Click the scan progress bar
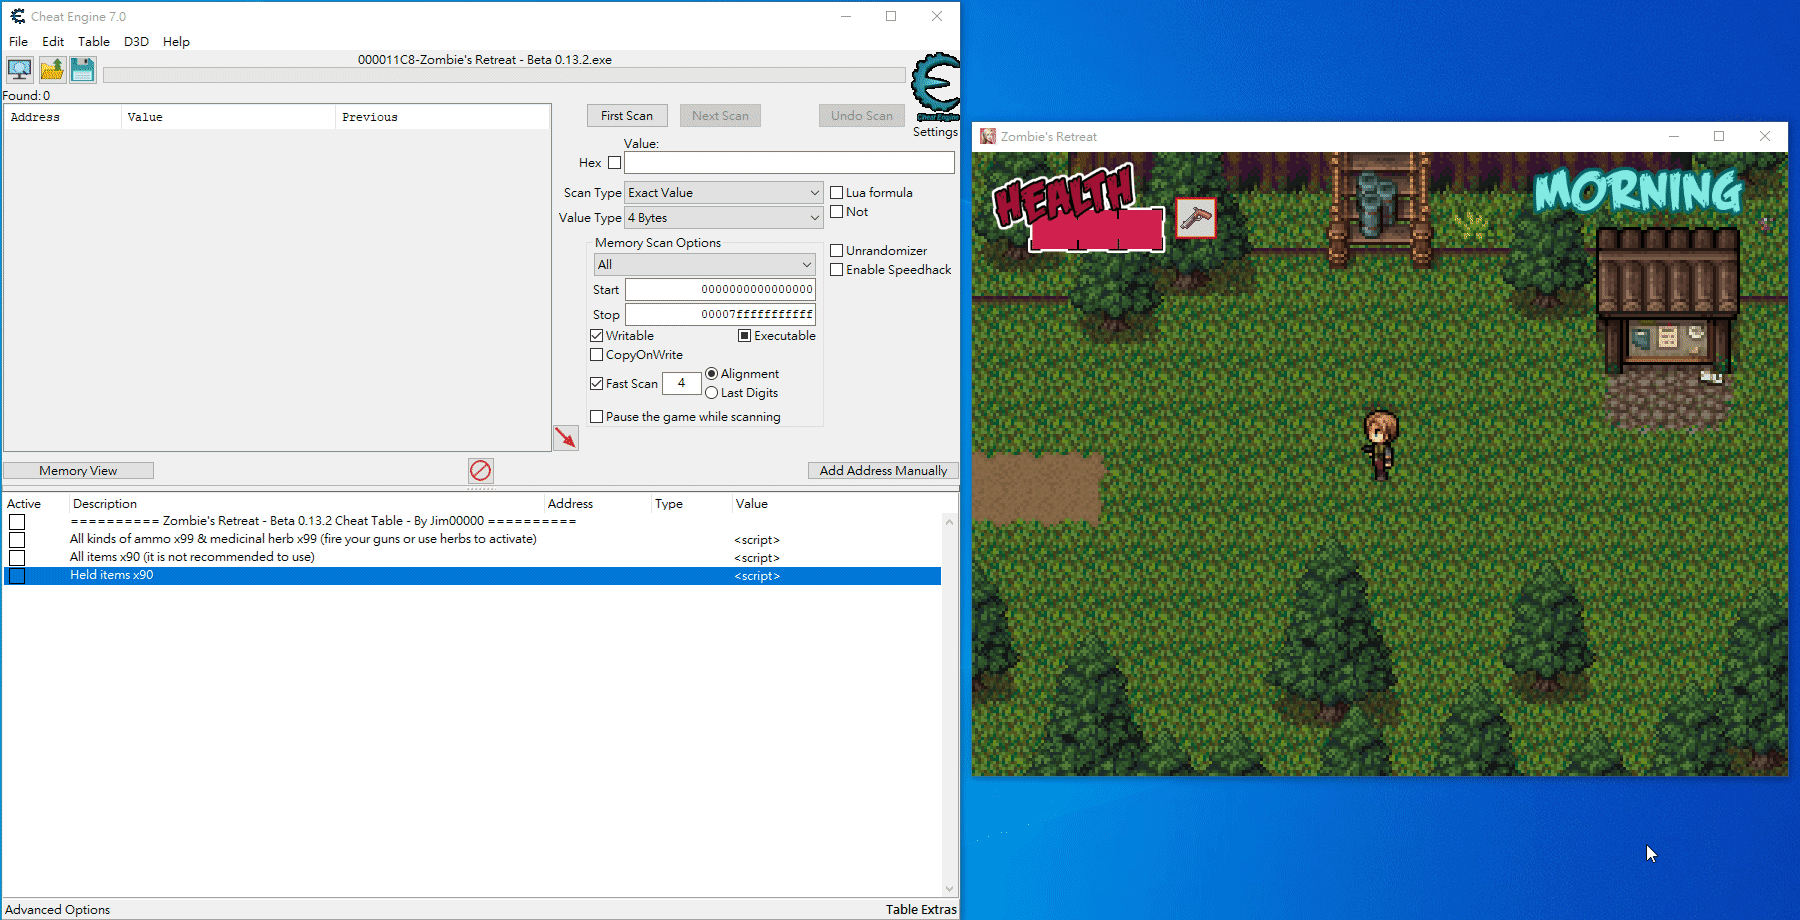1800x920 pixels. tap(504, 75)
